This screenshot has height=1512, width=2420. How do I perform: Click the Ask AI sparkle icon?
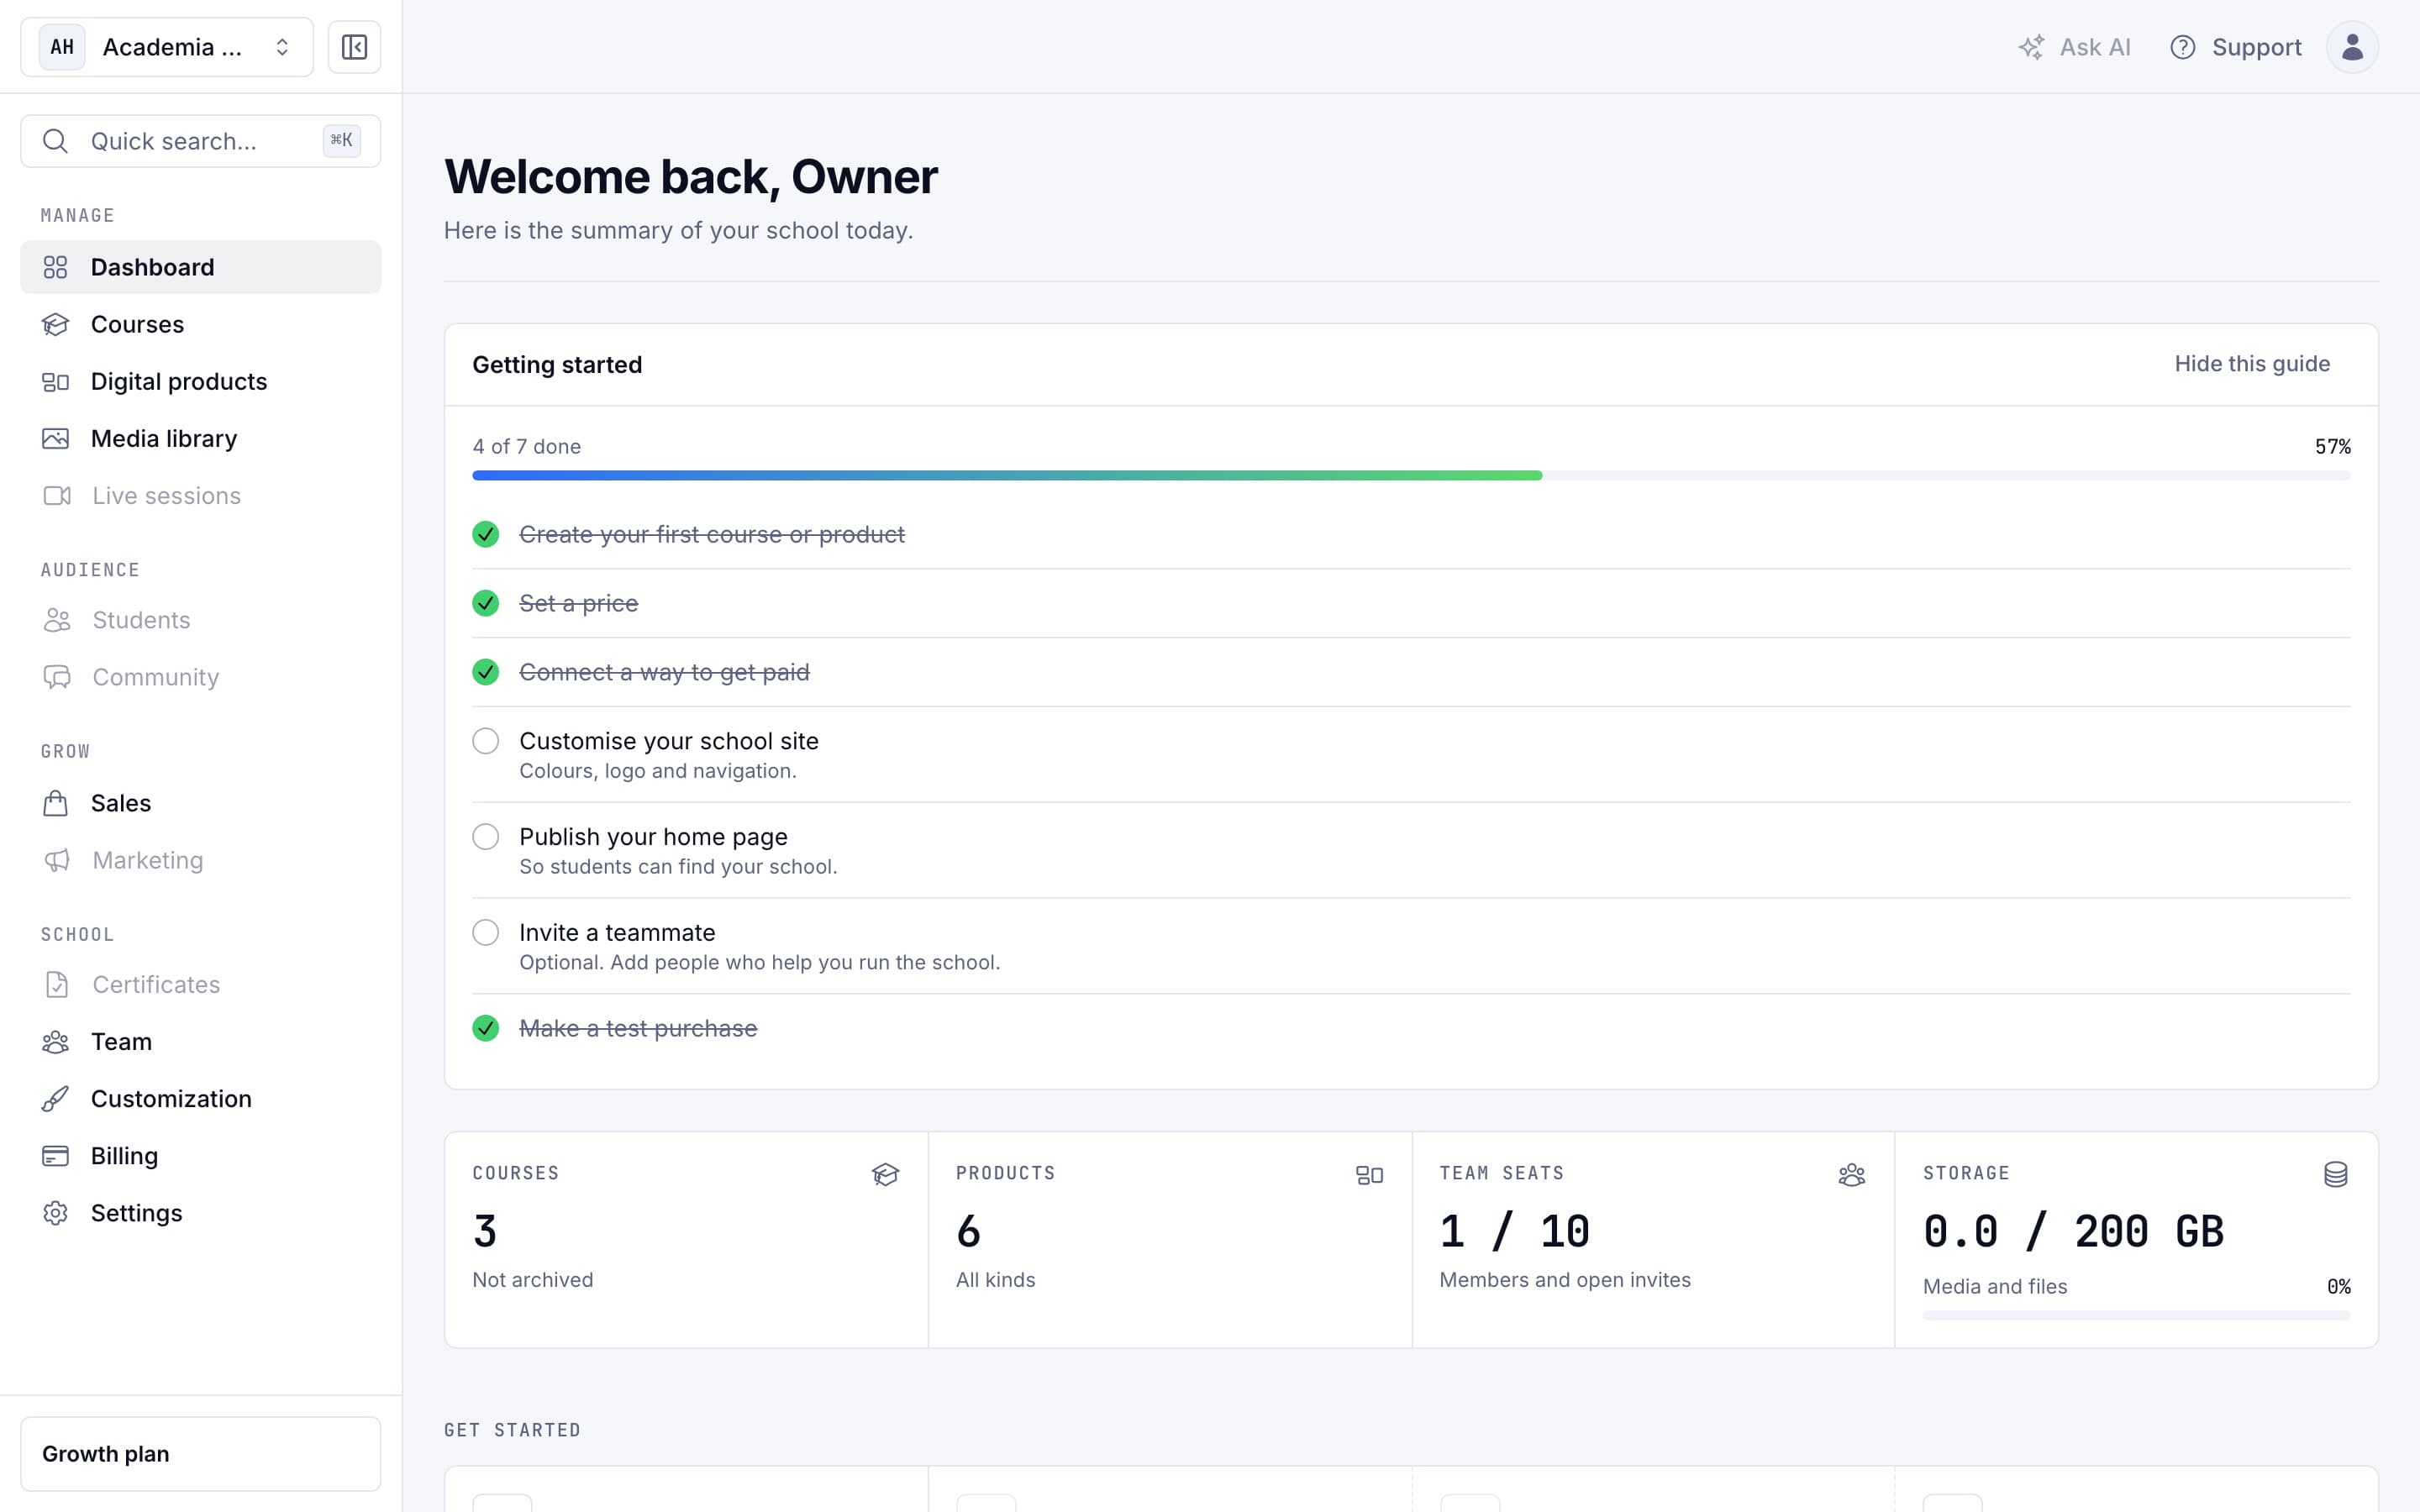2031,47
